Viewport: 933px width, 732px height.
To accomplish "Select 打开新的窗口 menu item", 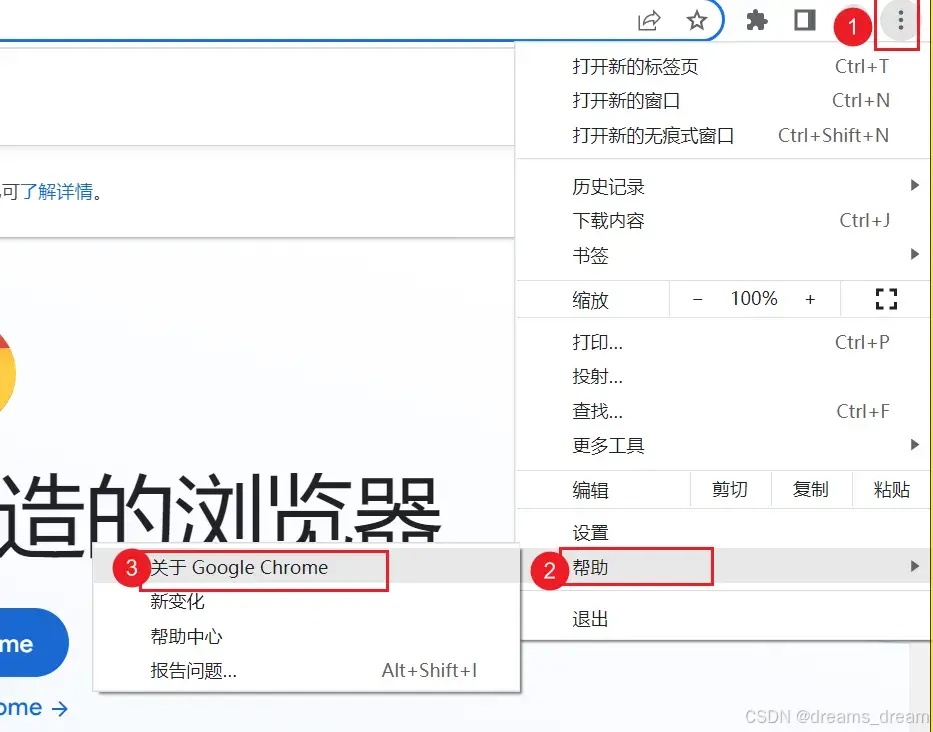I will (x=724, y=101).
